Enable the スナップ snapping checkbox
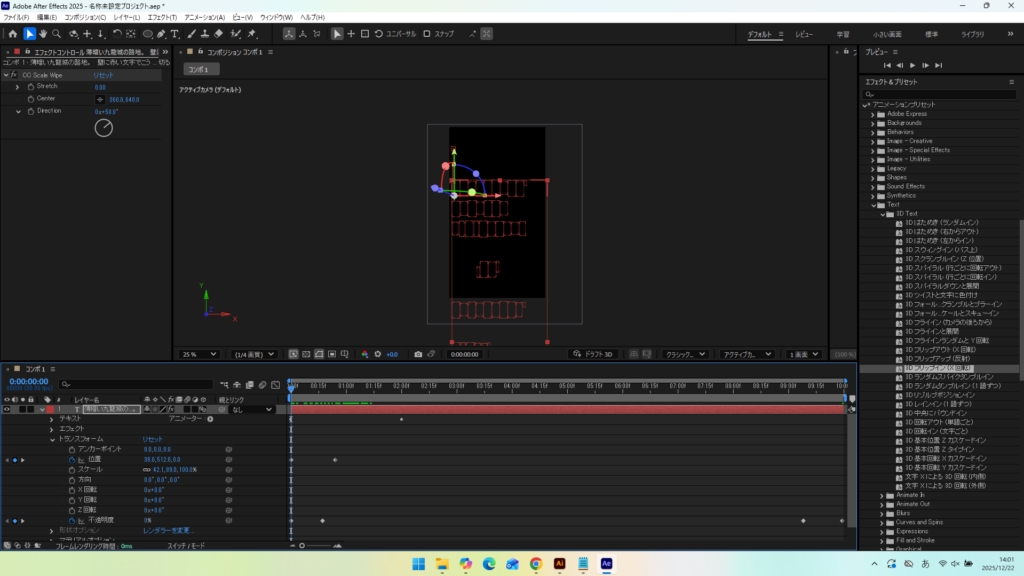The height and width of the screenshot is (576, 1024). click(427, 34)
